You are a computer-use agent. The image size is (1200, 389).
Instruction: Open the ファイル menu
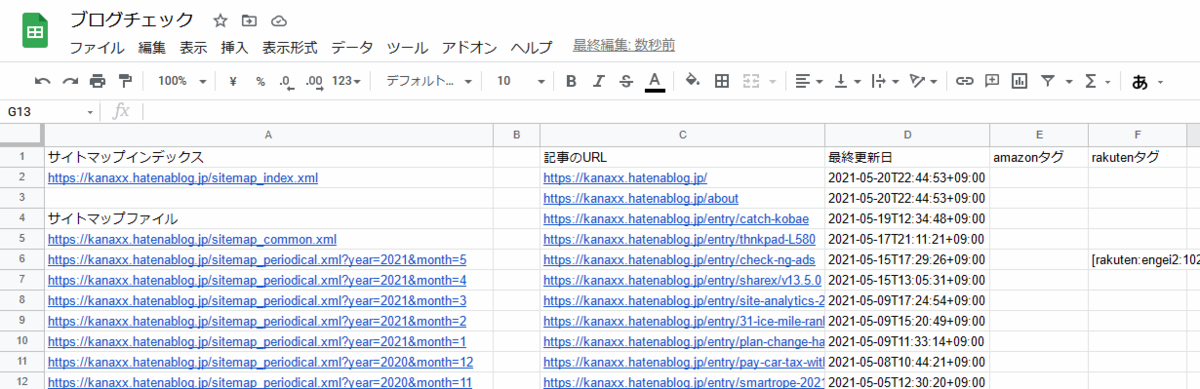tap(97, 47)
